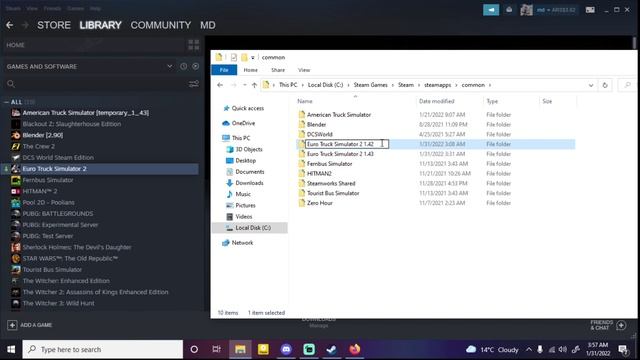Screen dimensions: 640x360
Task: Click steamapps in the address breadcrumb
Action: [x=438, y=85]
